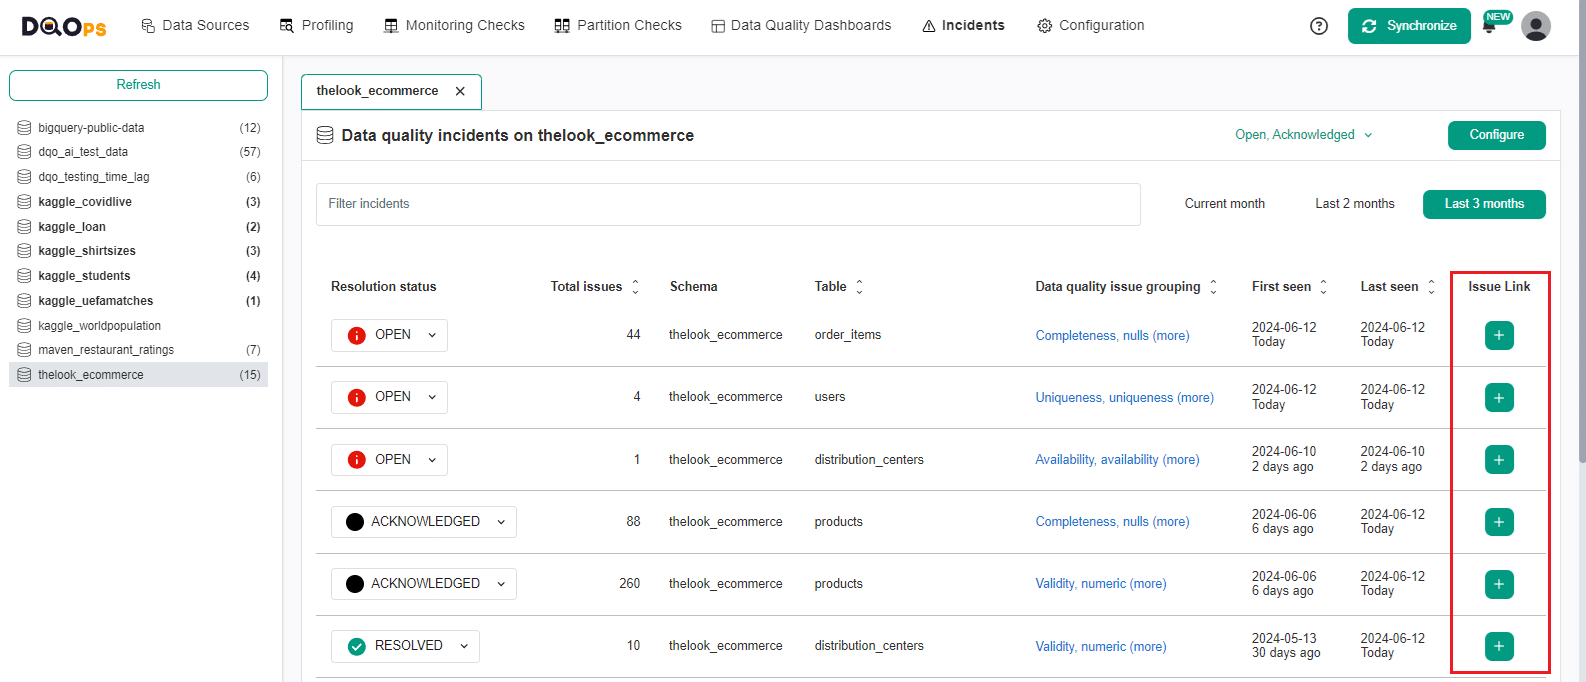Image resolution: width=1586 pixels, height=682 pixels.
Task: Click database icon next to maven_restaurant_ratings
Action: click(24, 350)
